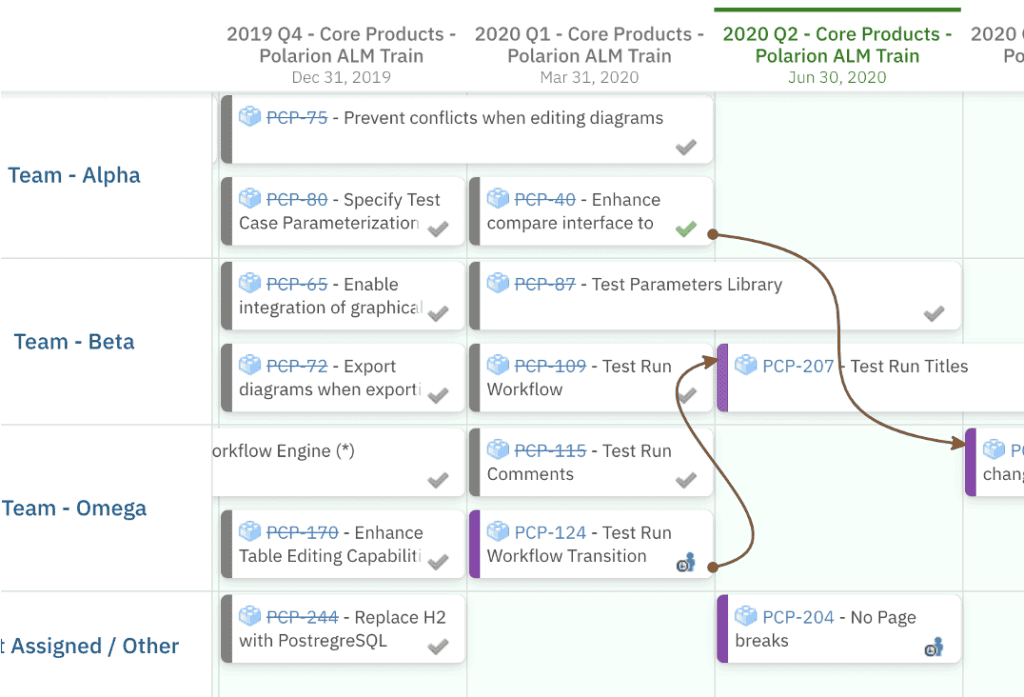Click the gray checkmark status on PCP-80

pos(438,229)
